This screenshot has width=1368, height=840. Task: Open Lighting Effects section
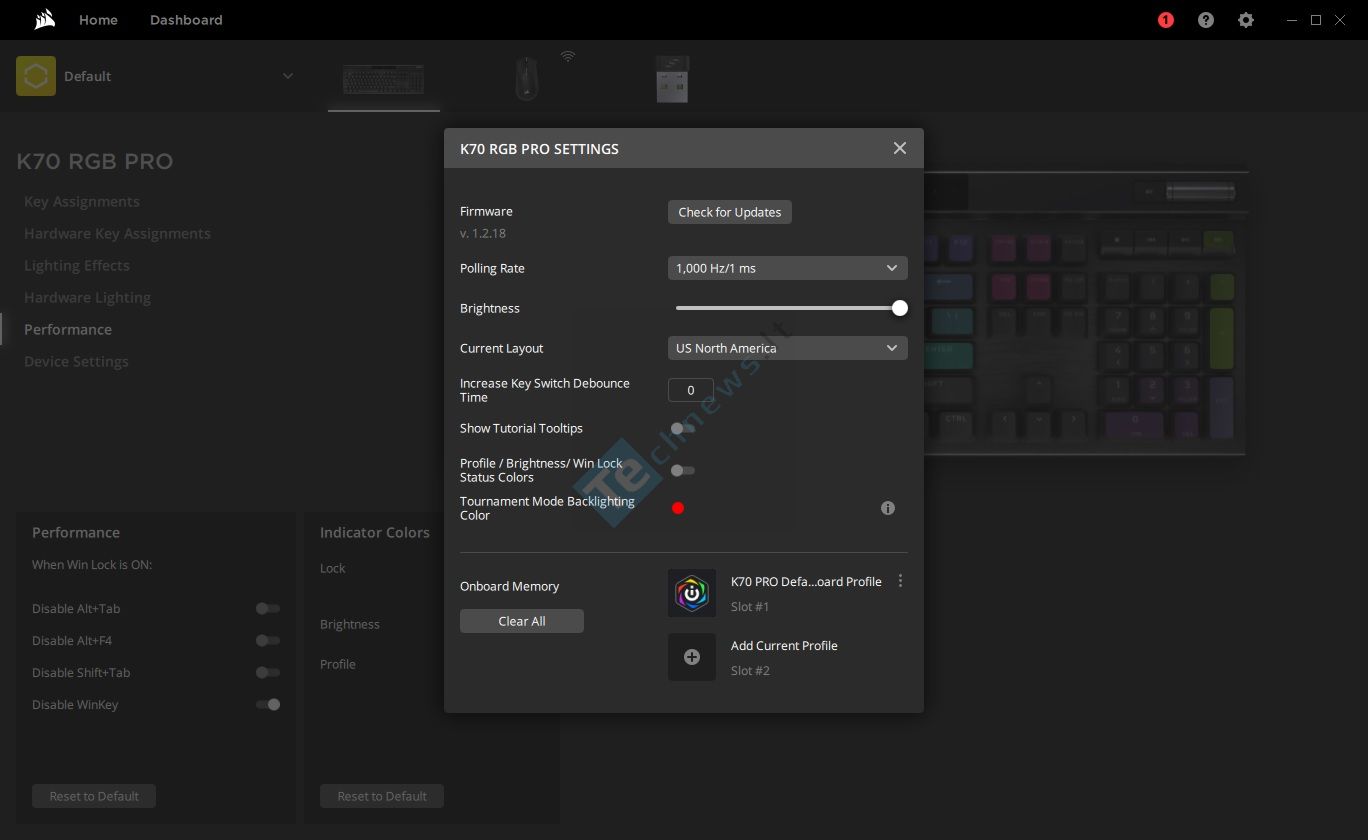pos(77,265)
